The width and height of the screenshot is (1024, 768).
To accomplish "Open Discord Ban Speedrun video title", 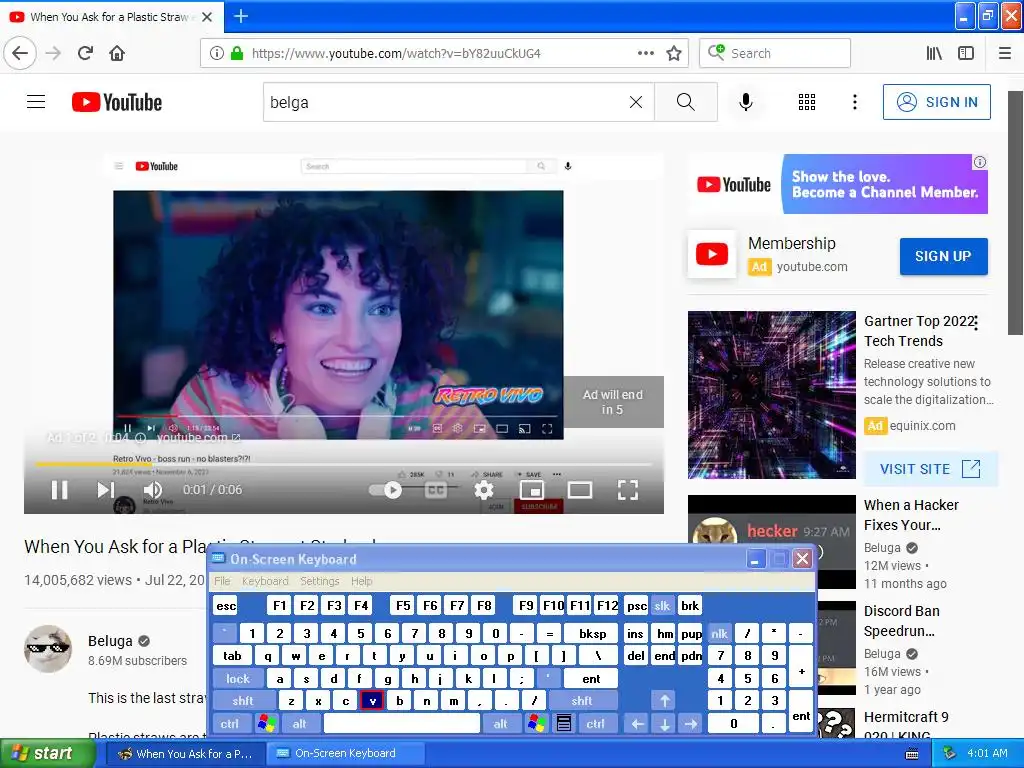I will [901, 620].
